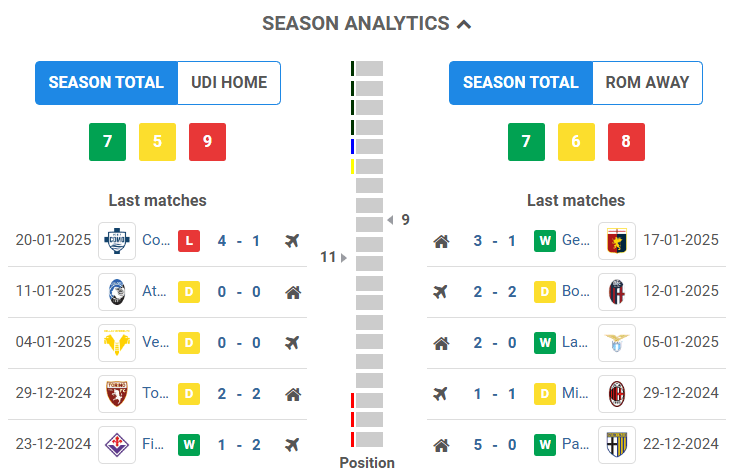Click the AC Milan club crest
The image size is (742, 471).
coord(616,394)
